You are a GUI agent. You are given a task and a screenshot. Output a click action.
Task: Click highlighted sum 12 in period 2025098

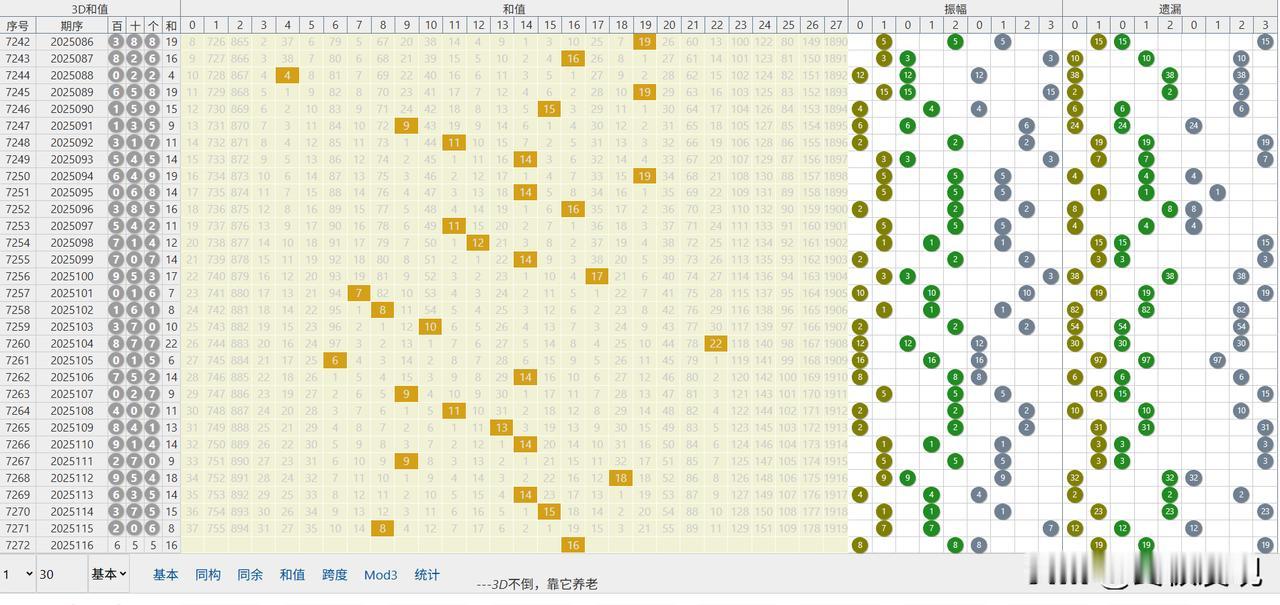[478, 243]
